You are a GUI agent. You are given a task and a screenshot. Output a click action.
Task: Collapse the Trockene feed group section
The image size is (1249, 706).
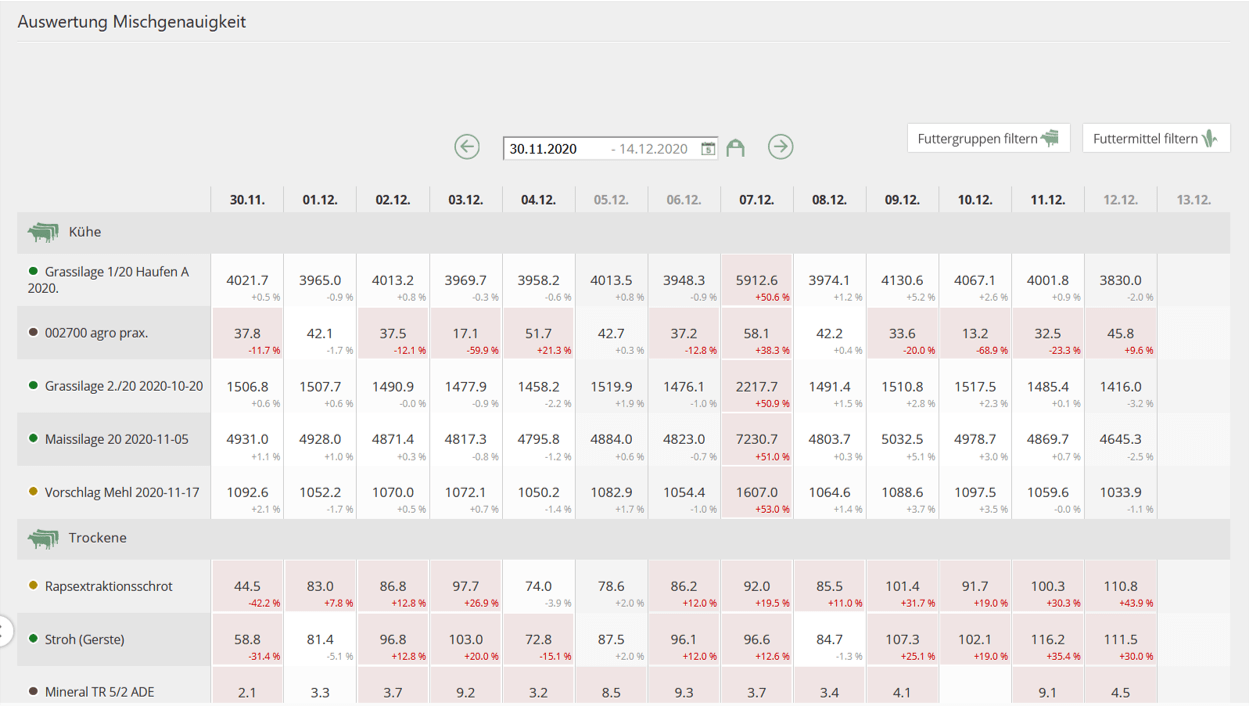click(x=97, y=538)
